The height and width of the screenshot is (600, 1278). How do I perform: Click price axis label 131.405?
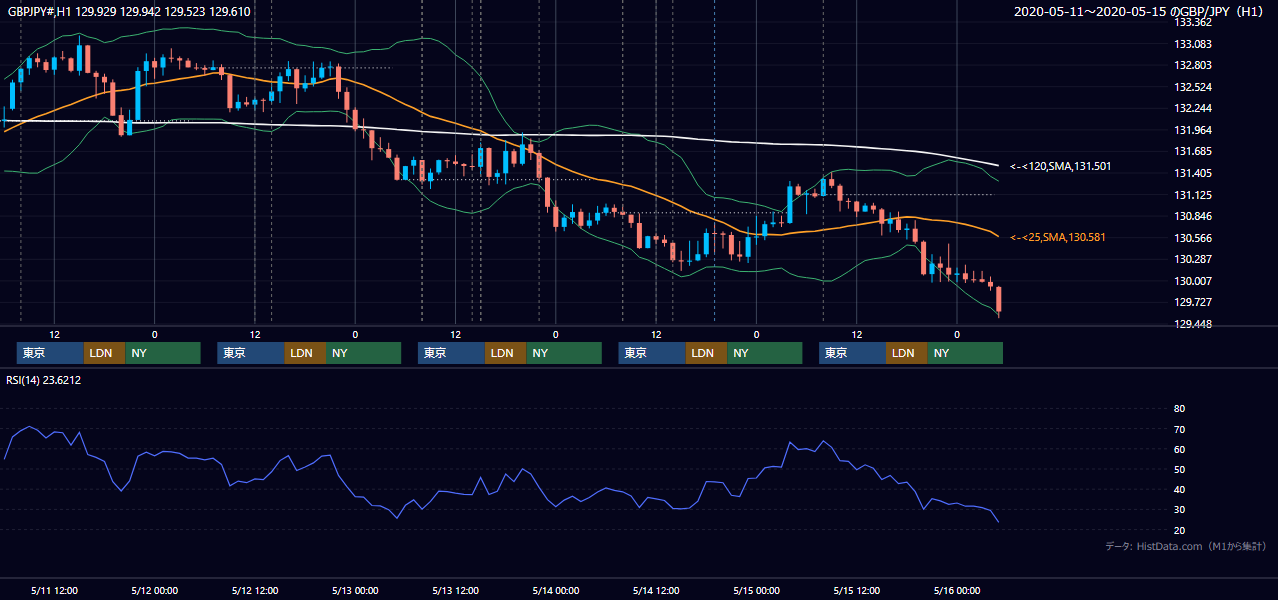click(x=1192, y=173)
